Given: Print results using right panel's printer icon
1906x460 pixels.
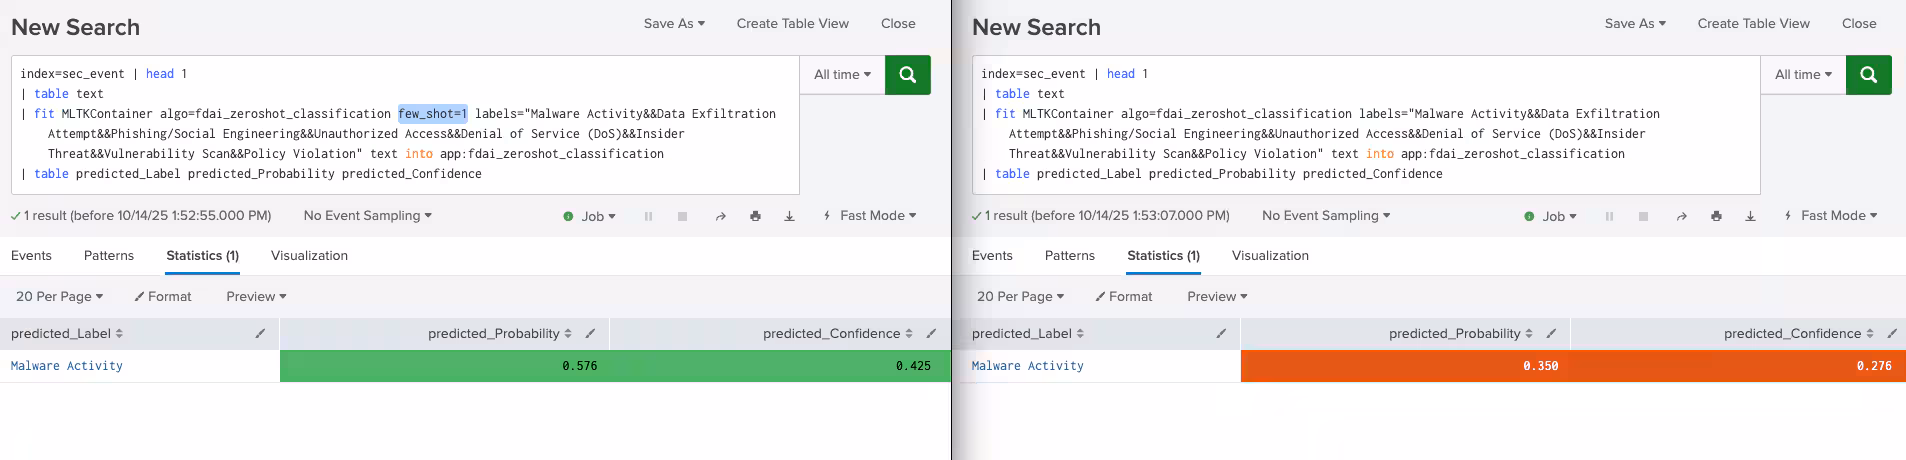Looking at the screenshot, I should [x=1716, y=216].
